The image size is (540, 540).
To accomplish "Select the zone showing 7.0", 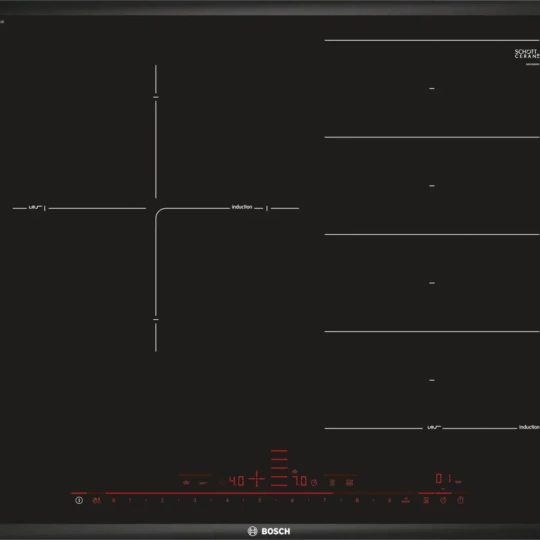I will [300, 481].
